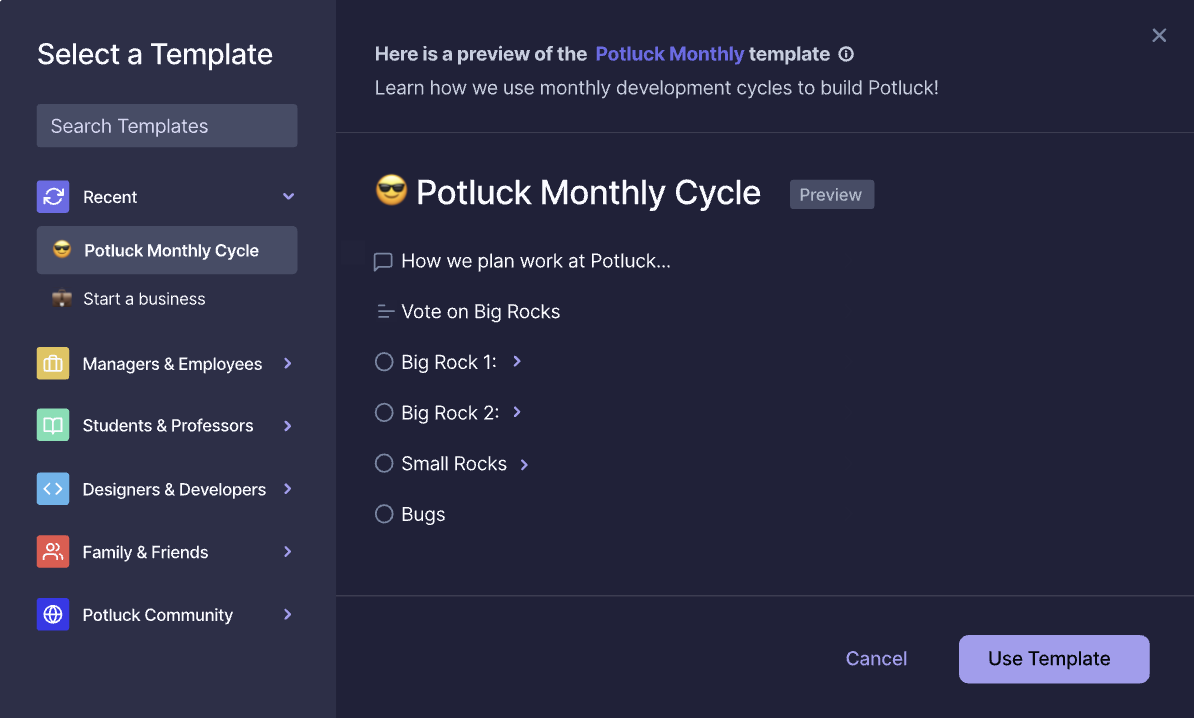Open the Recent category label
This screenshot has width=1194, height=718.
click(x=110, y=196)
